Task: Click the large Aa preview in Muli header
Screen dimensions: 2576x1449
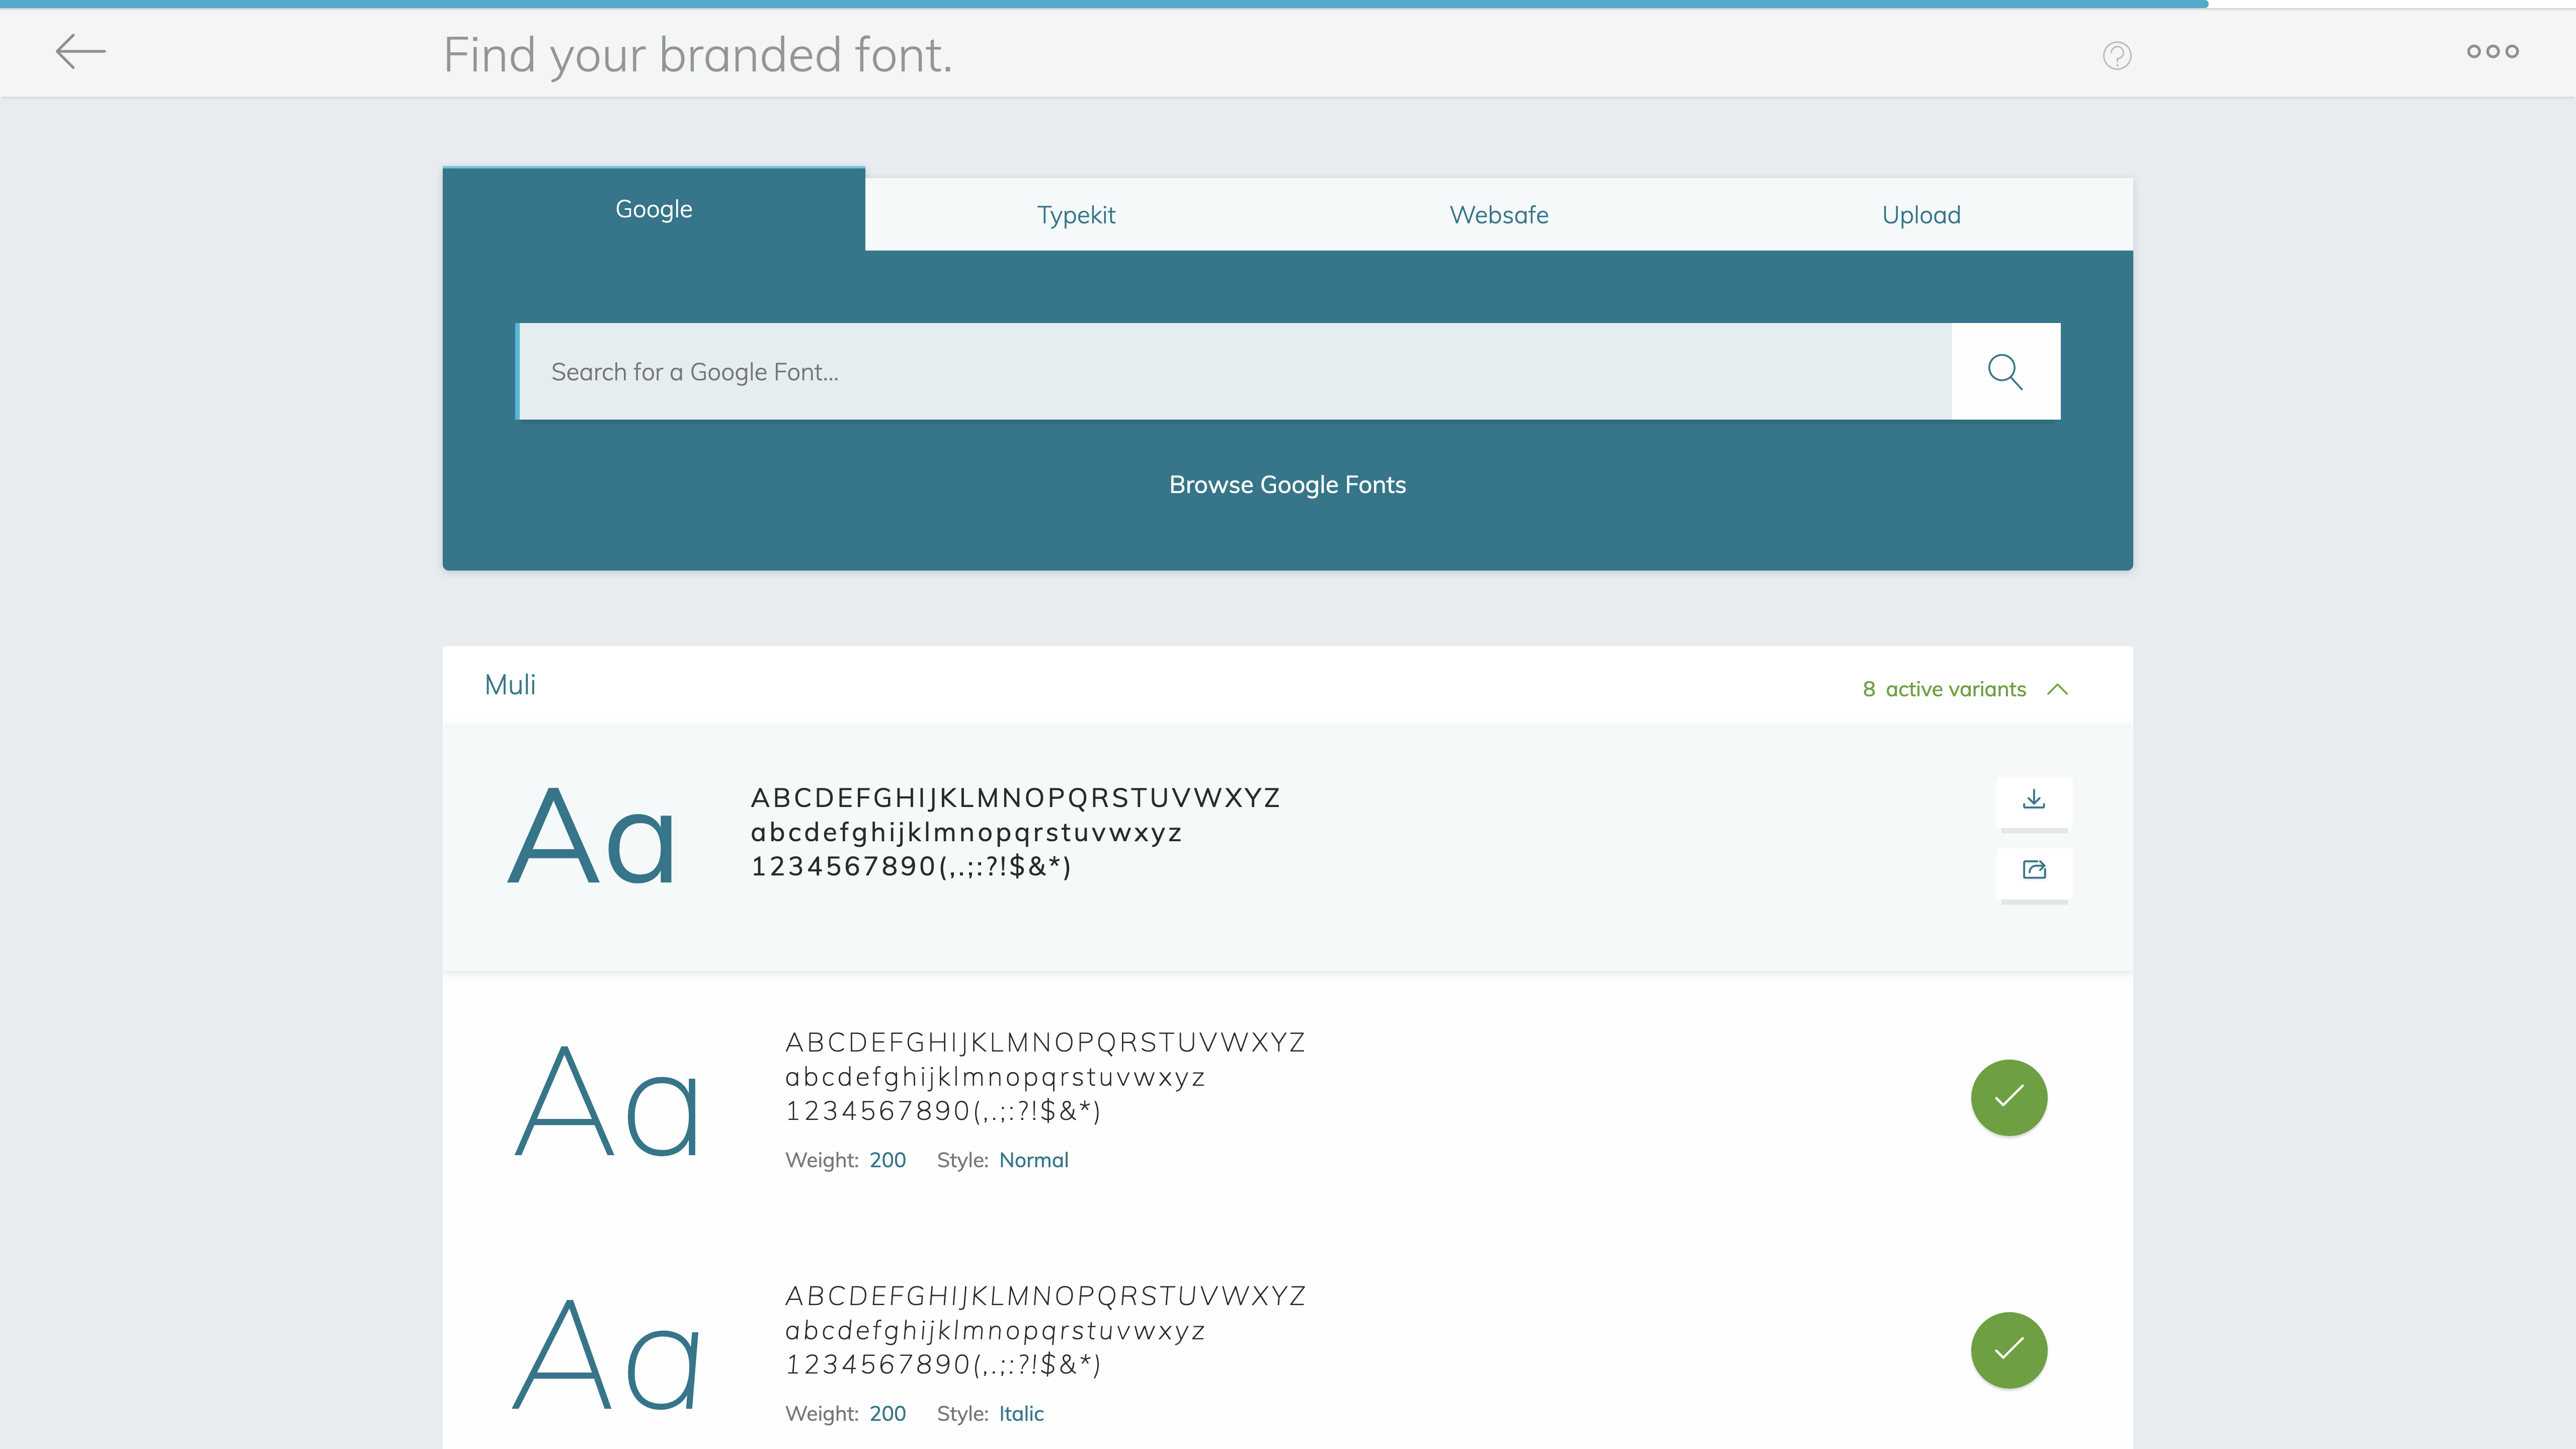Action: coord(592,836)
